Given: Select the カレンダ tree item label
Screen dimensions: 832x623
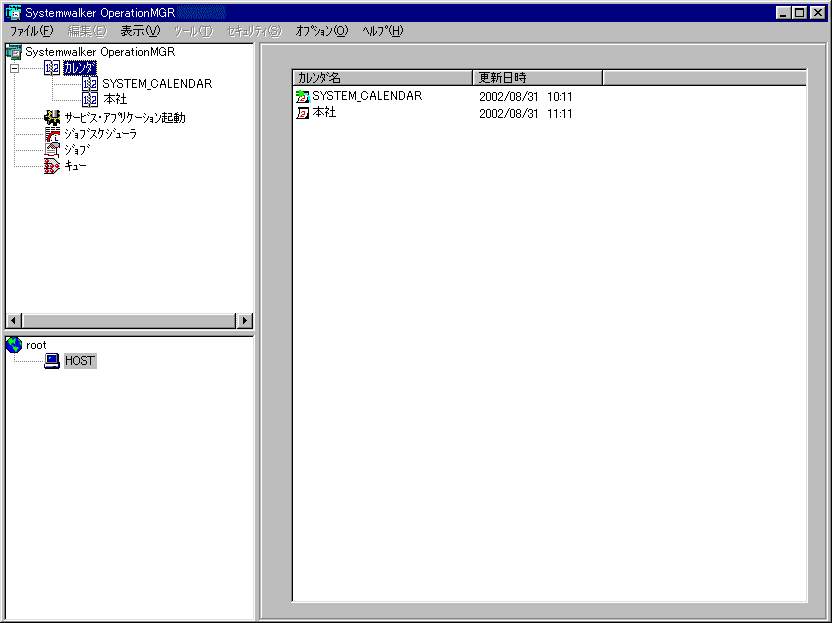Looking at the screenshot, I should pyautogui.click(x=80, y=68).
